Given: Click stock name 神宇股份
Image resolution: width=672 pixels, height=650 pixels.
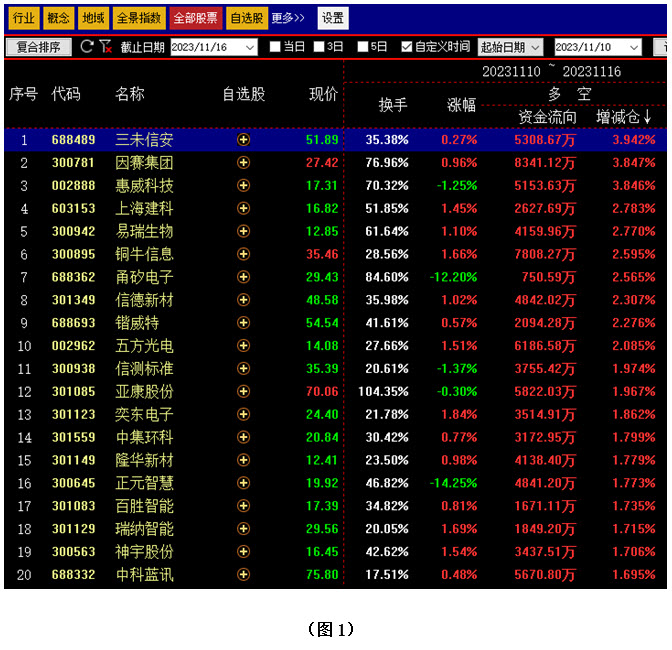Looking at the screenshot, I should [x=144, y=552].
